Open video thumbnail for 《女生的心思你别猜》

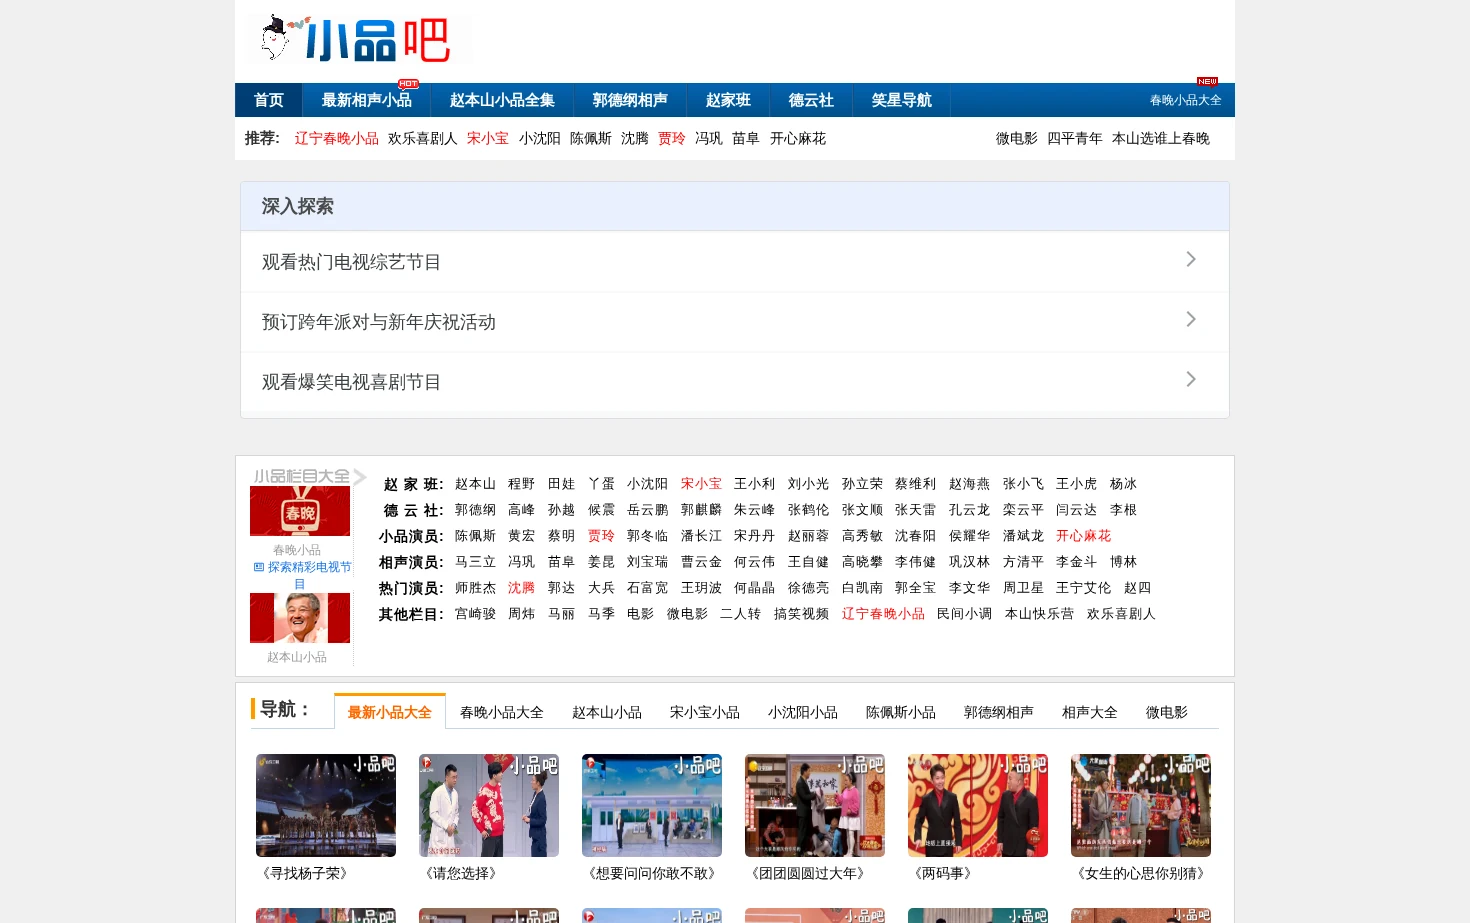pos(1141,805)
